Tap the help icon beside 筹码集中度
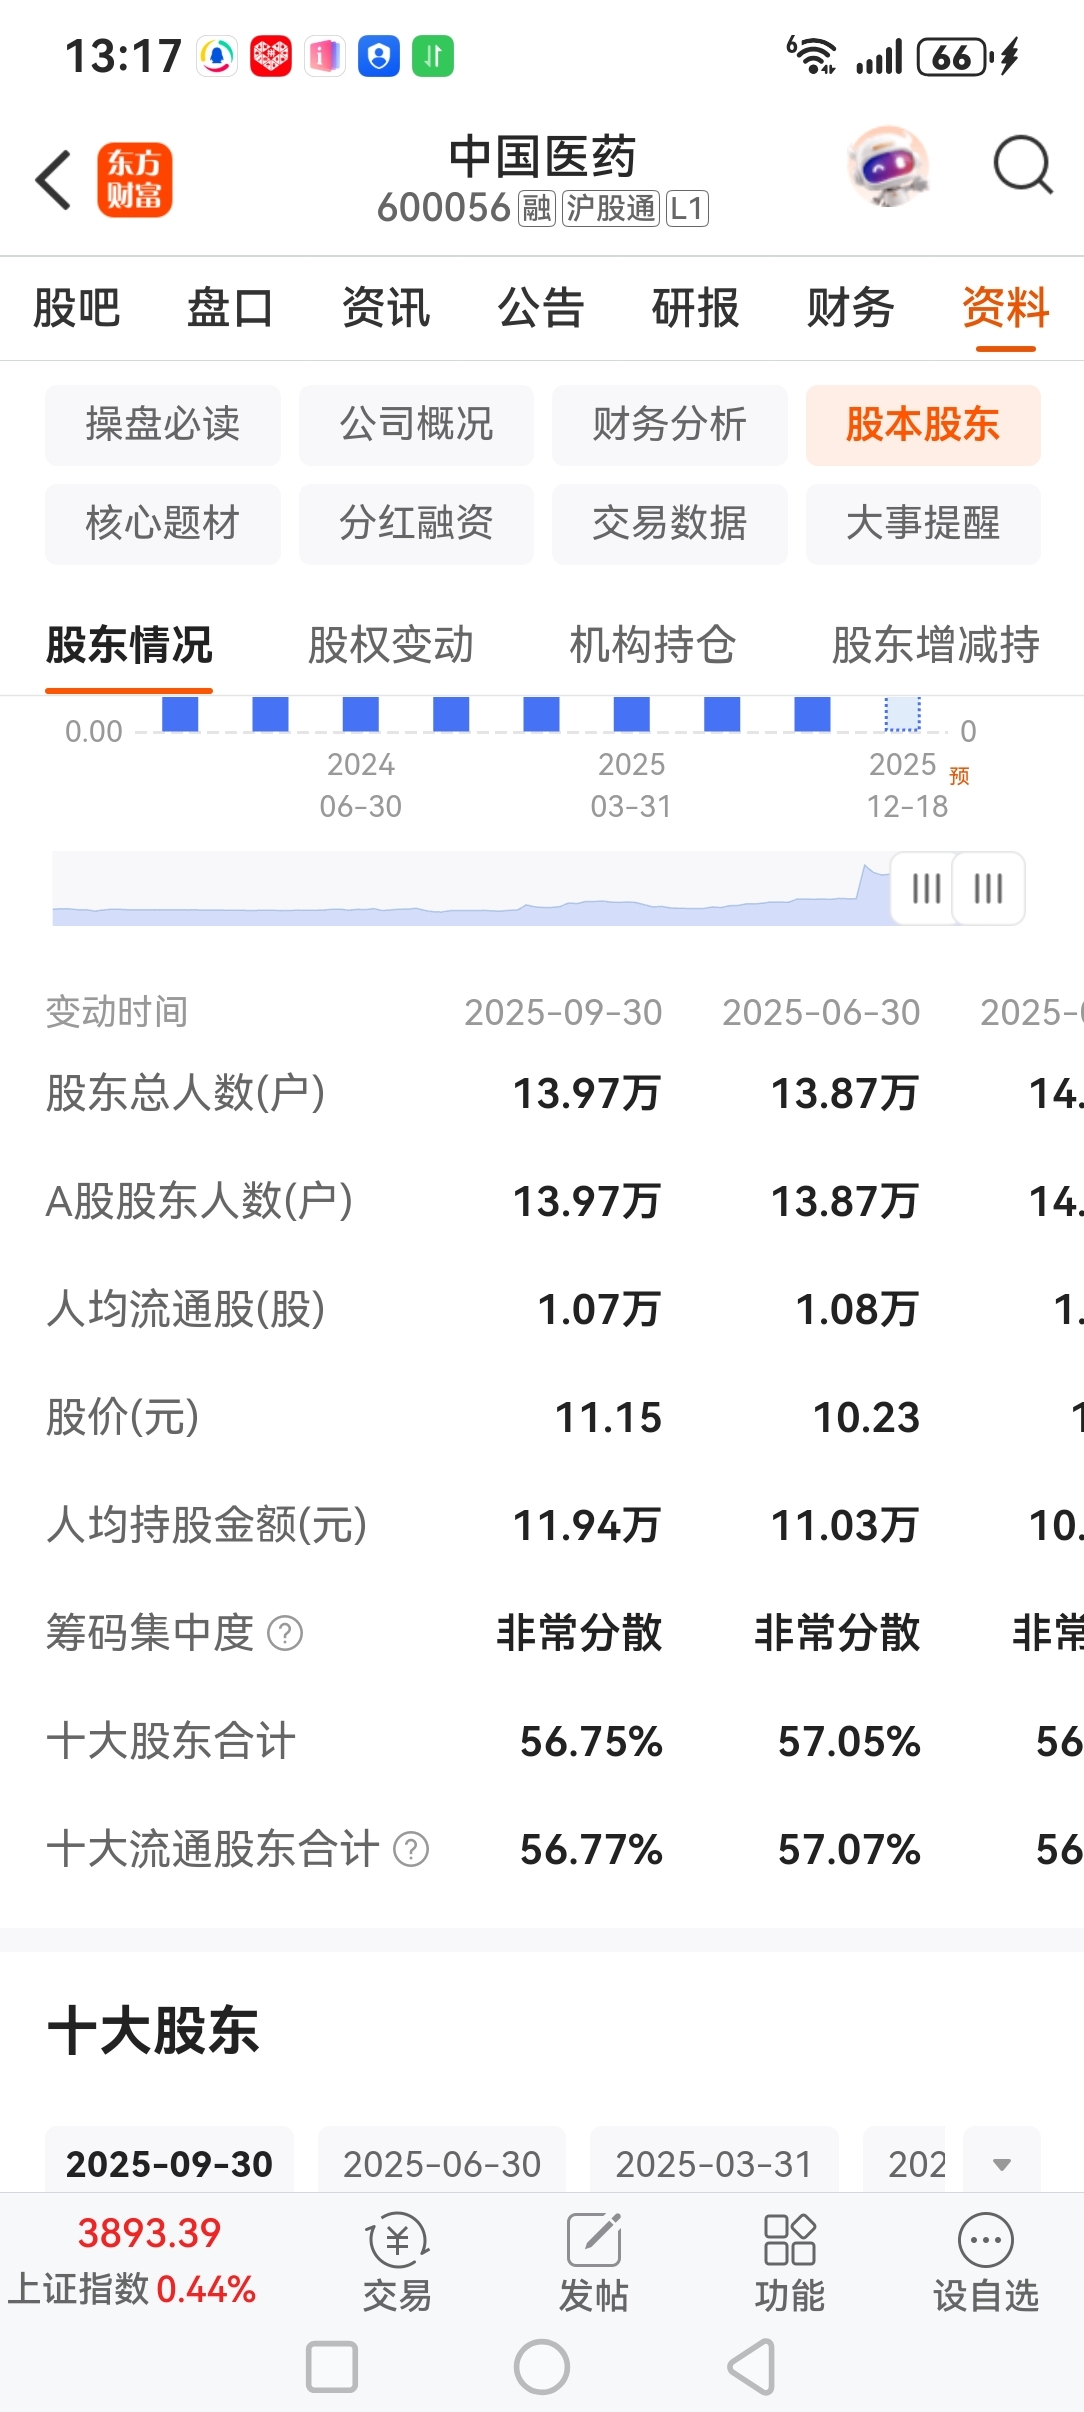 coord(285,1633)
